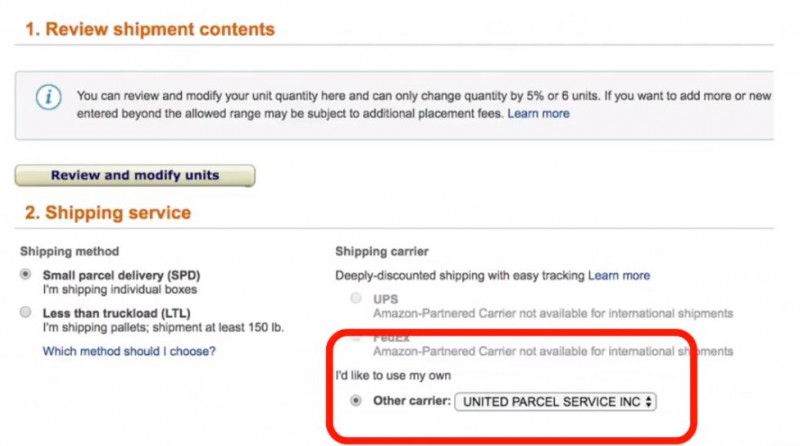
Task: Click the Shipping method subheading
Action: coord(69,251)
